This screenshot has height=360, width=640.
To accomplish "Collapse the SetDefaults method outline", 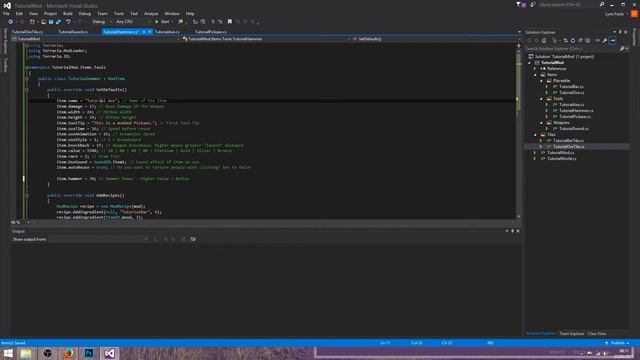I will click(x=27, y=90).
